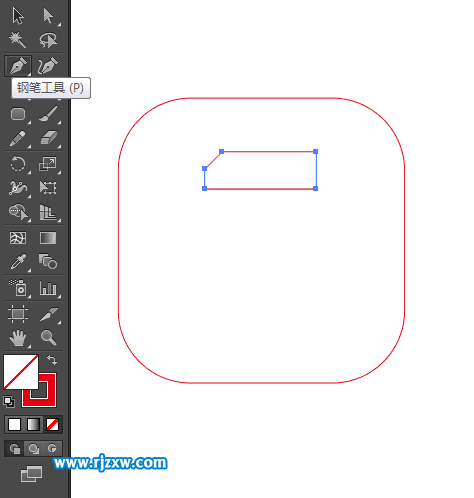The image size is (474, 498).
Task: Pick the Curvature tool
Action: (x=48, y=65)
